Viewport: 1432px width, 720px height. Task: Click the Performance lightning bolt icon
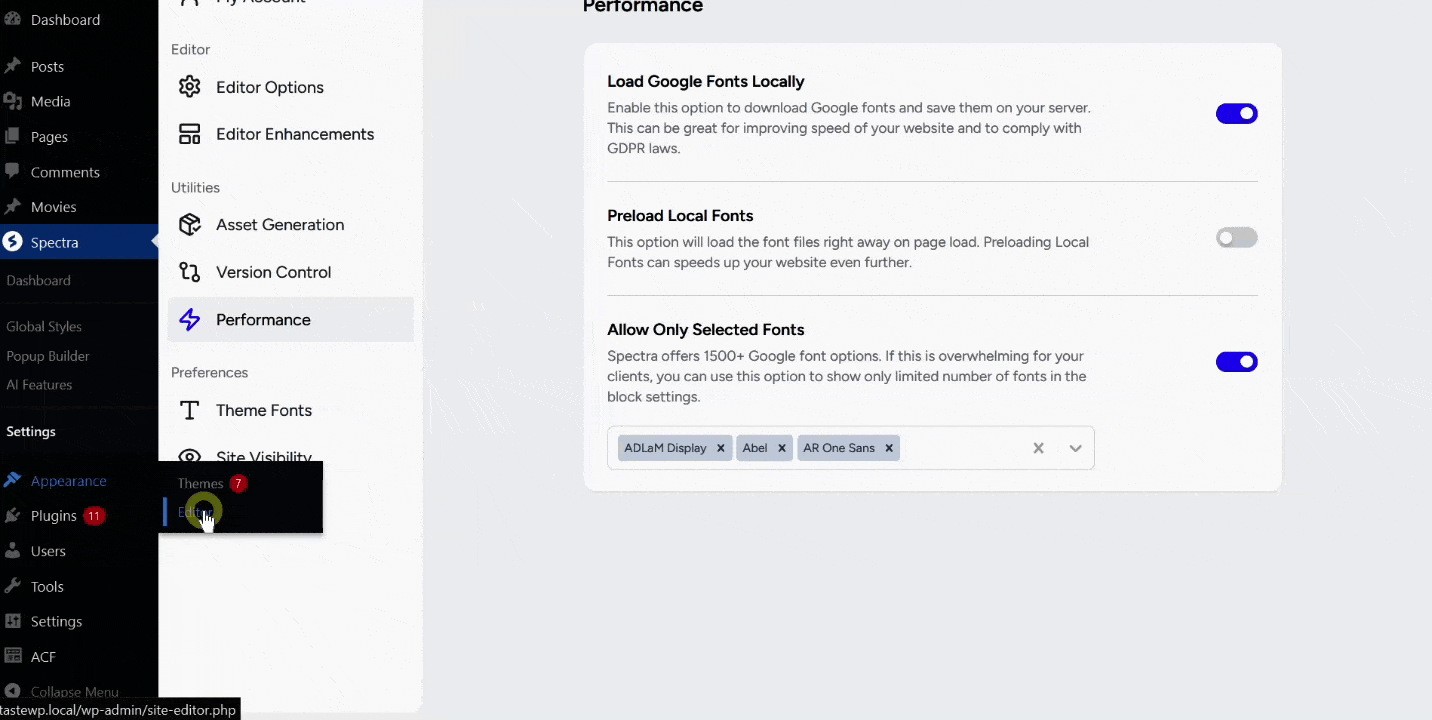click(x=189, y=320)
